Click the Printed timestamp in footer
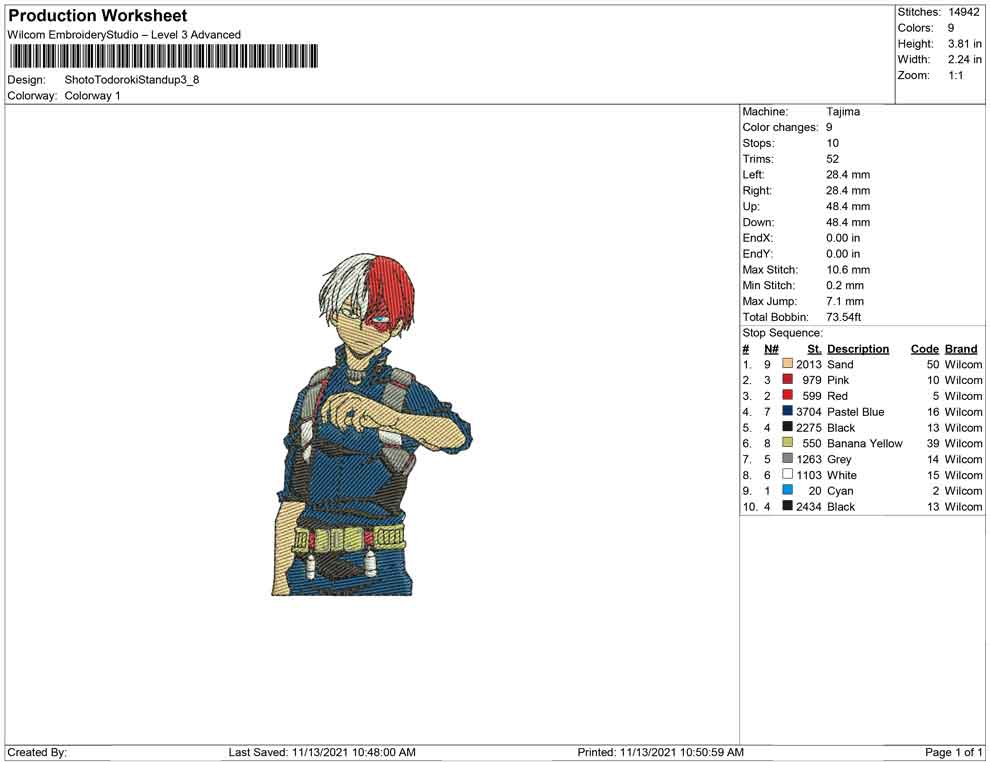 pos(660,752)
